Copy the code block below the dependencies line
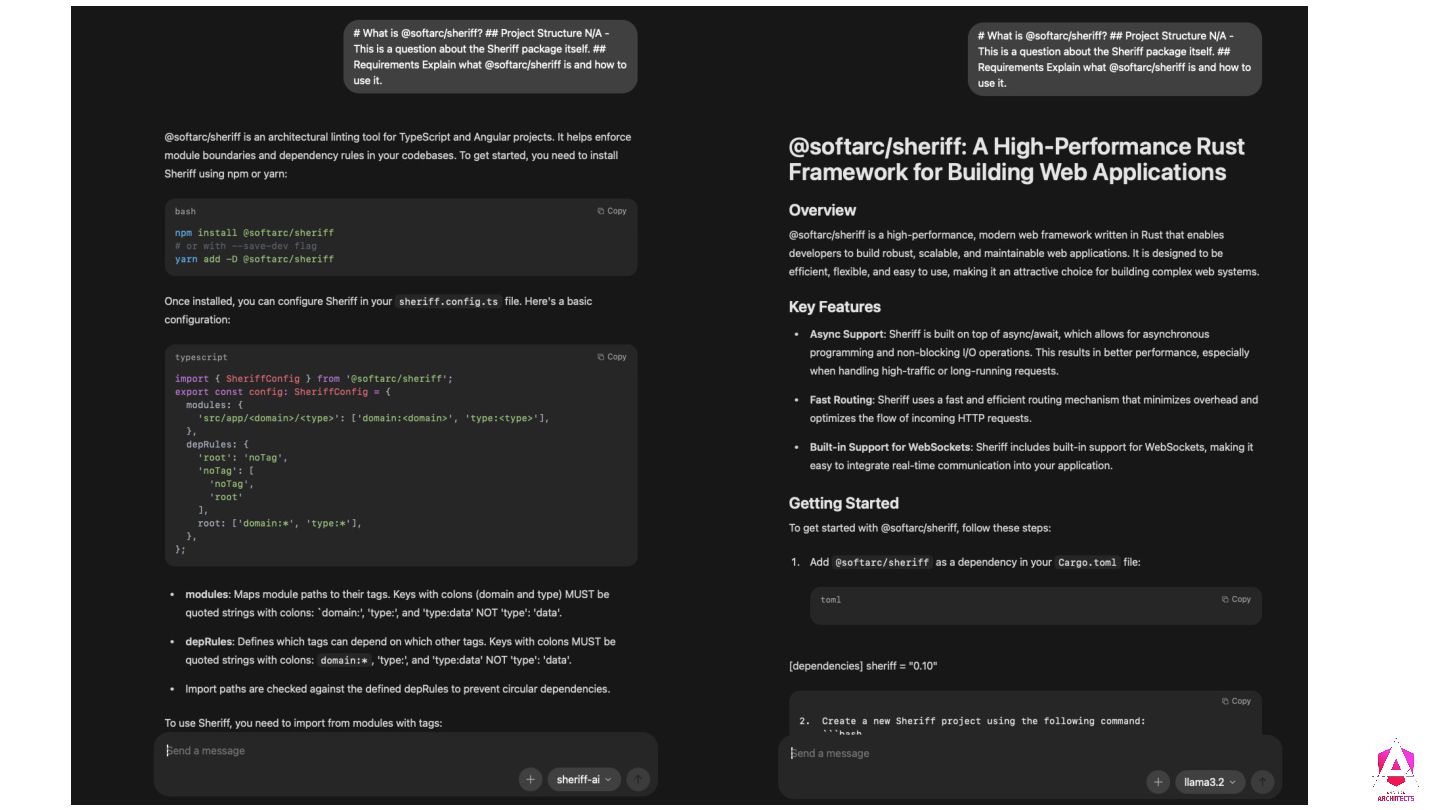The width and height of the screenshot is (1440, 810). point(1236,701)
